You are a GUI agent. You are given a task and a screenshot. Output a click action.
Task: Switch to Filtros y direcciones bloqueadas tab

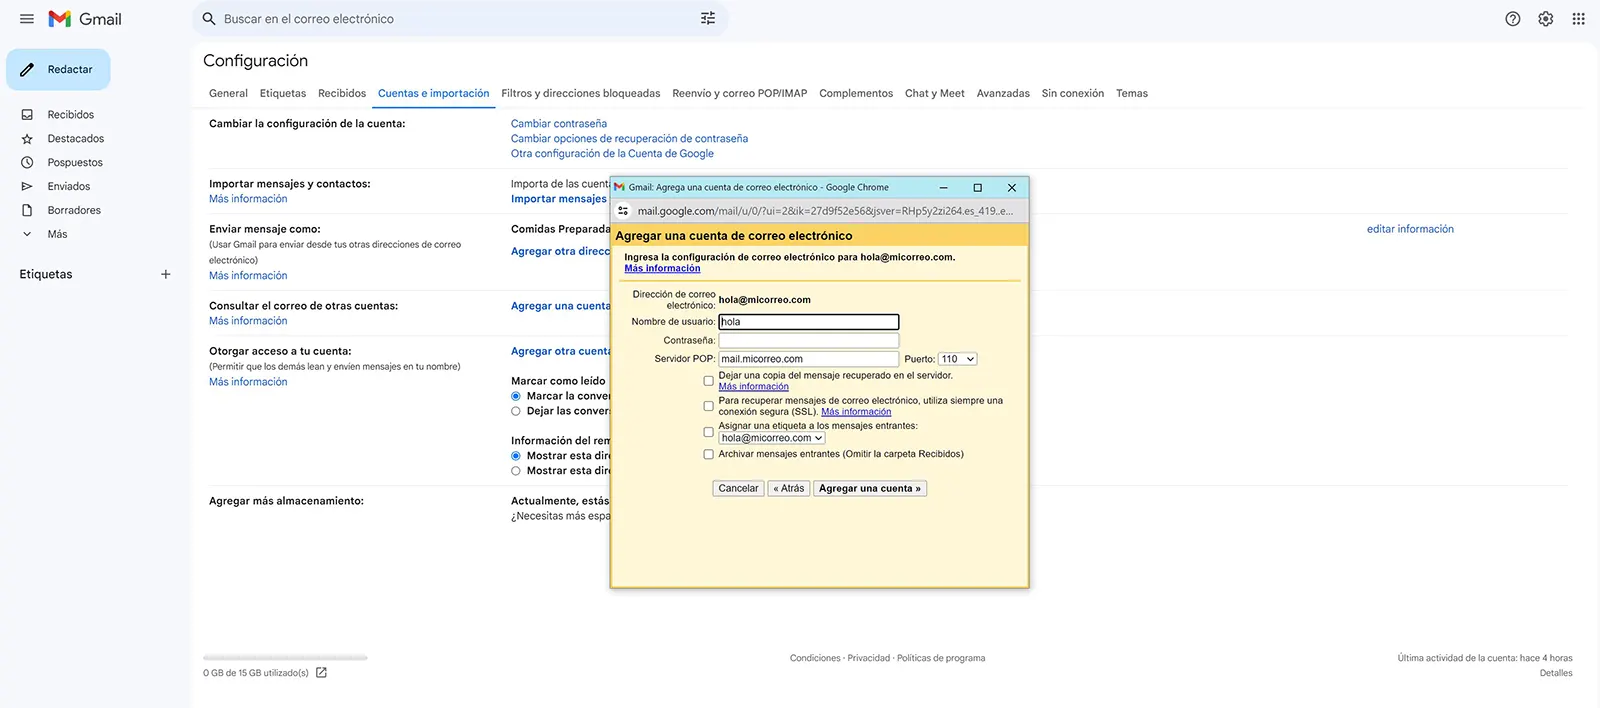coord(580,93)
